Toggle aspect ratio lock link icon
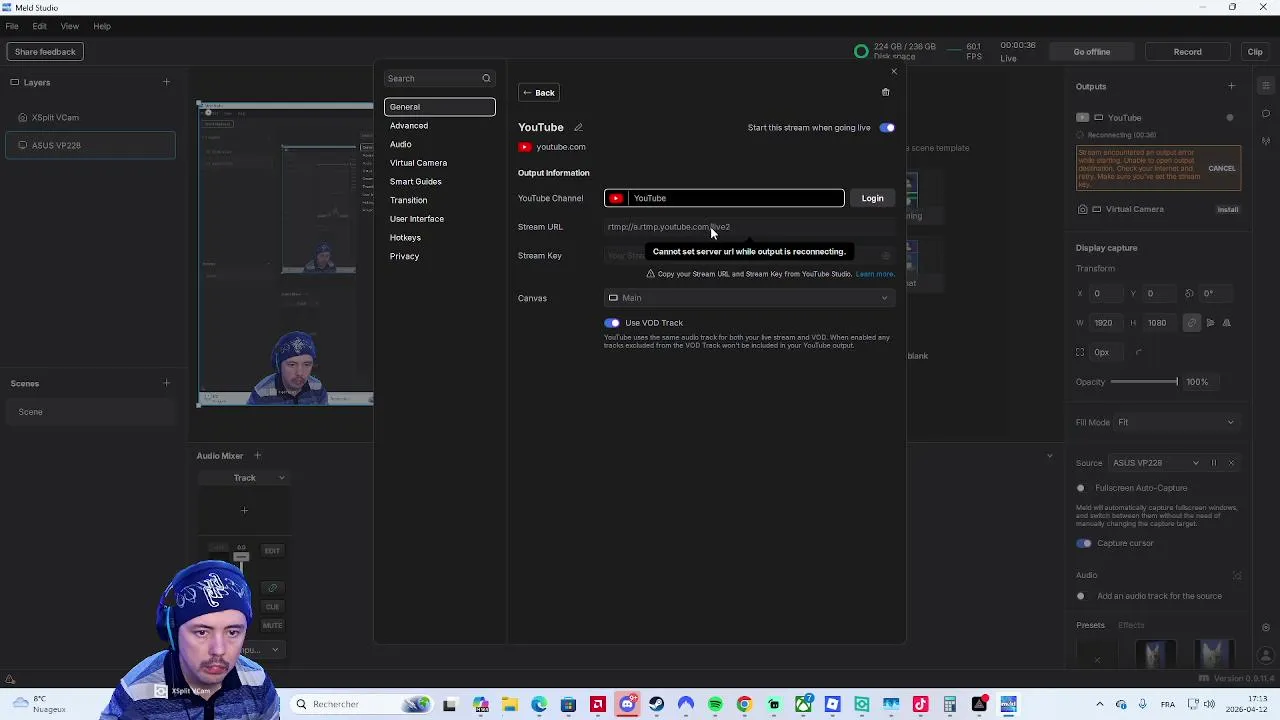 (x=1191, y=323)
